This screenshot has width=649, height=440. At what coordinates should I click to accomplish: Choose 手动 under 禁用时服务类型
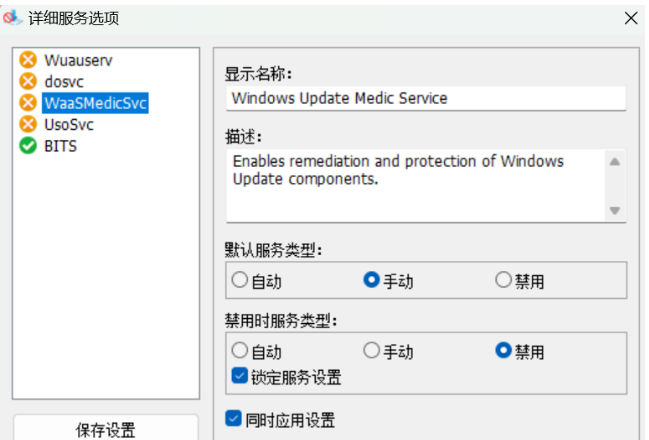(371, 351)
